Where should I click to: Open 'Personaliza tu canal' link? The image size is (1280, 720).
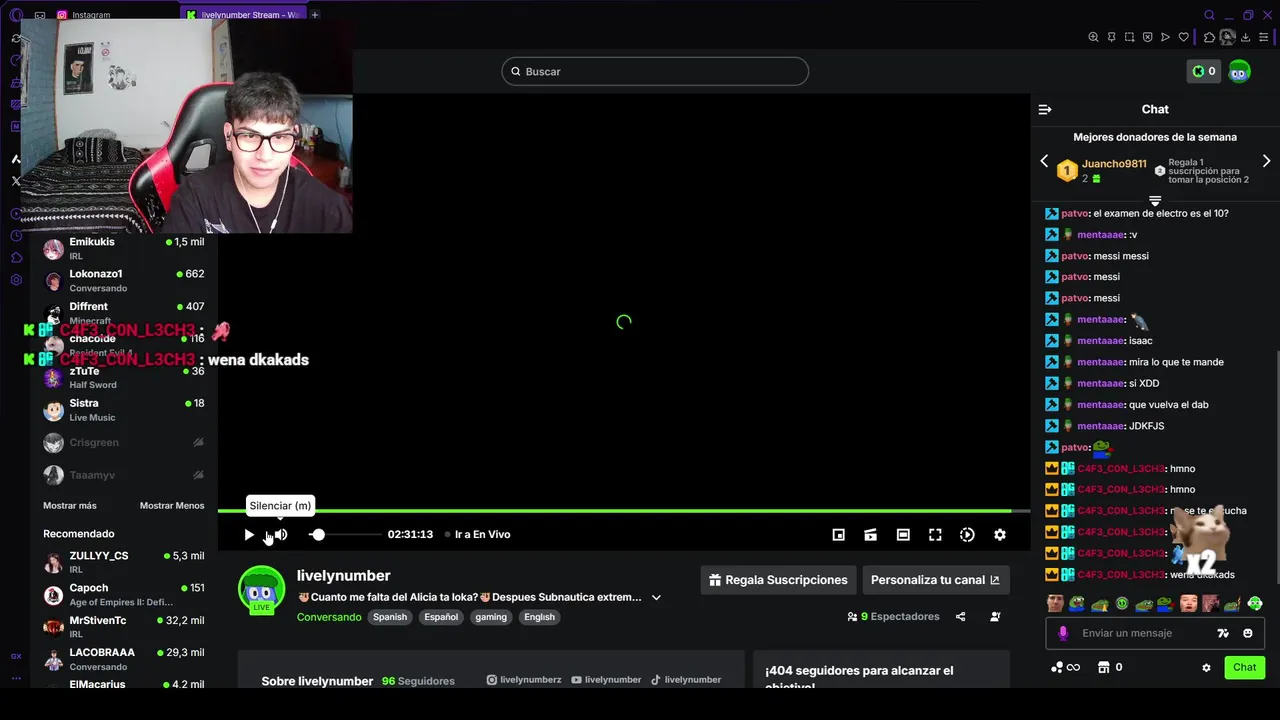tap(936, 580)
